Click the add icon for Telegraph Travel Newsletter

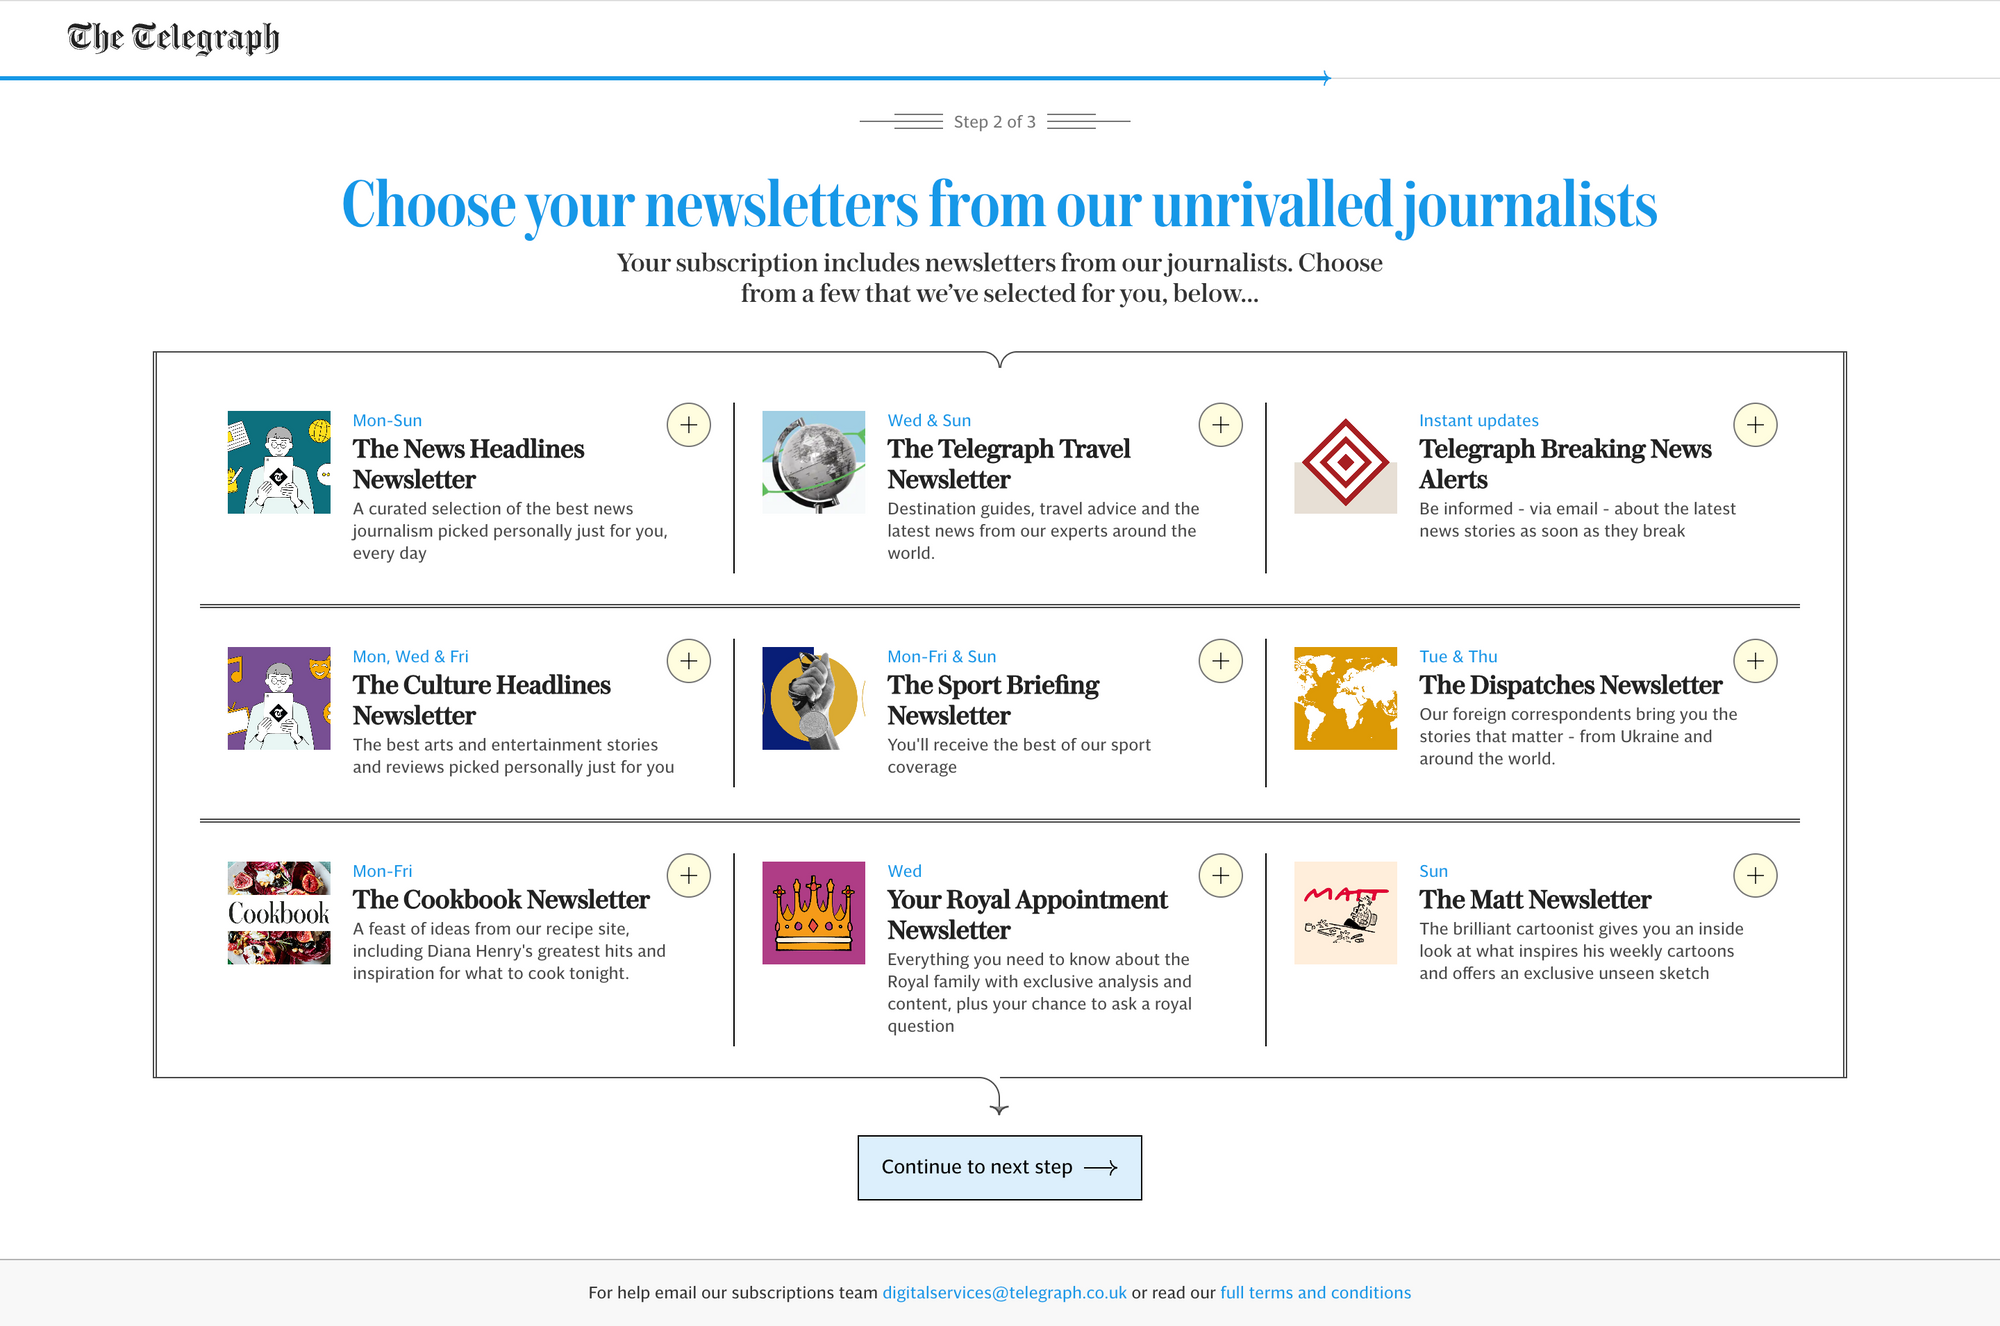(x=1222, y=425)
